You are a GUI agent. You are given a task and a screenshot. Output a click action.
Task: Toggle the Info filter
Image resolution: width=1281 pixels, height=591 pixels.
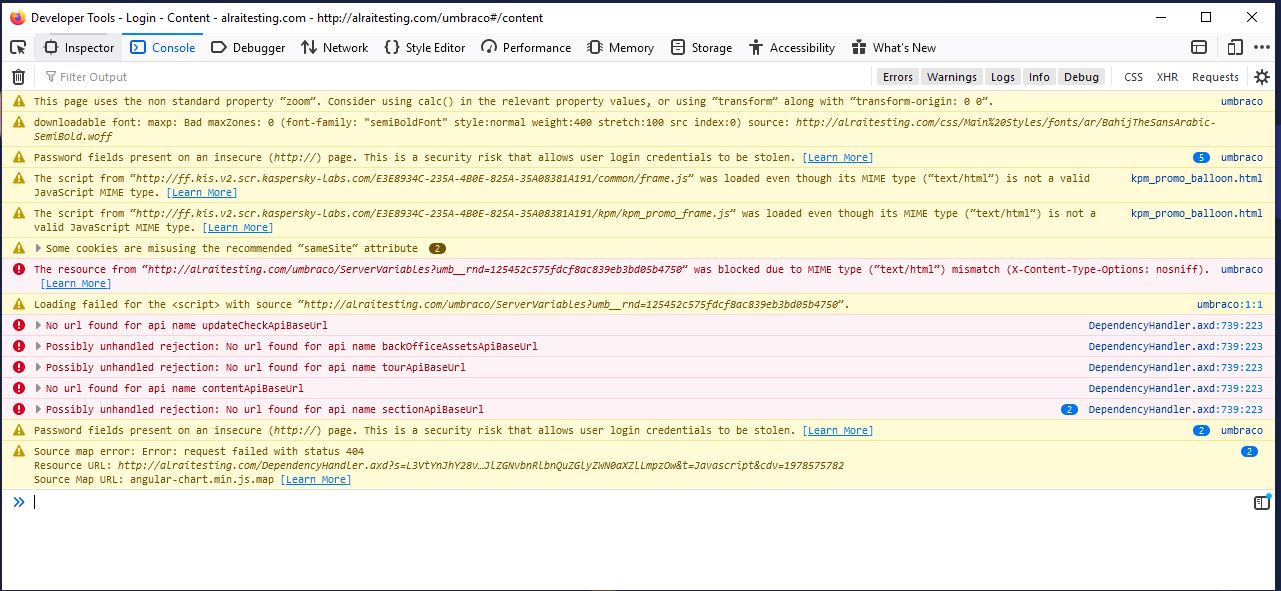point(1039,77)
